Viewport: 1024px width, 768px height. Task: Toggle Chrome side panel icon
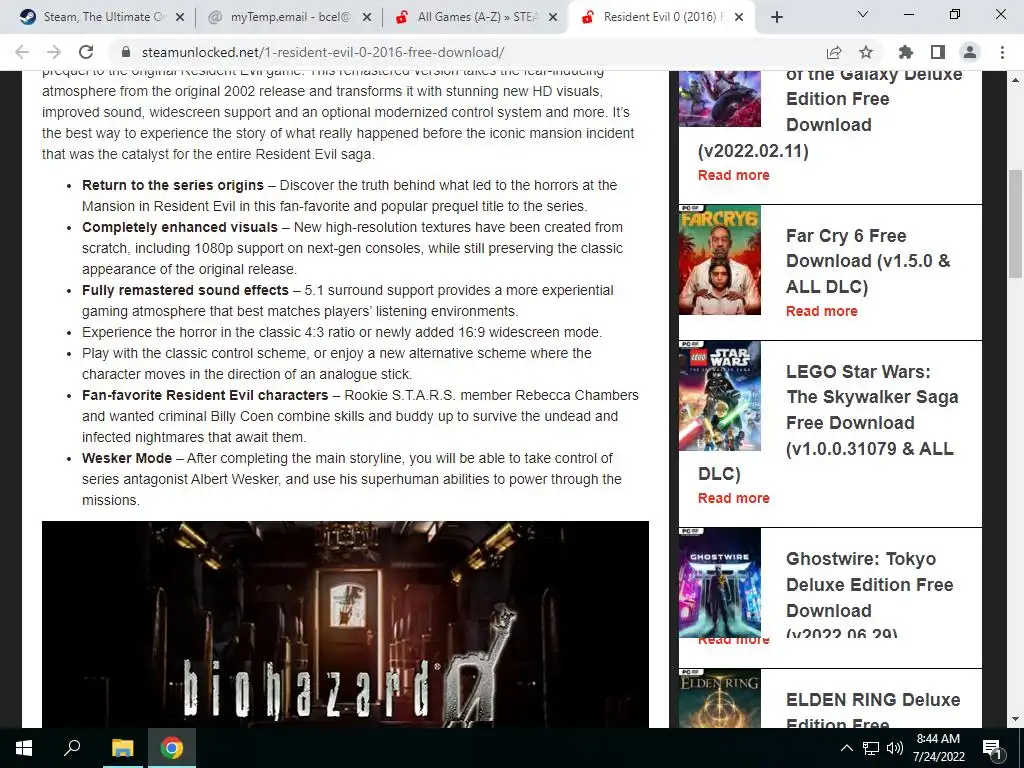(x=938, y=52)
